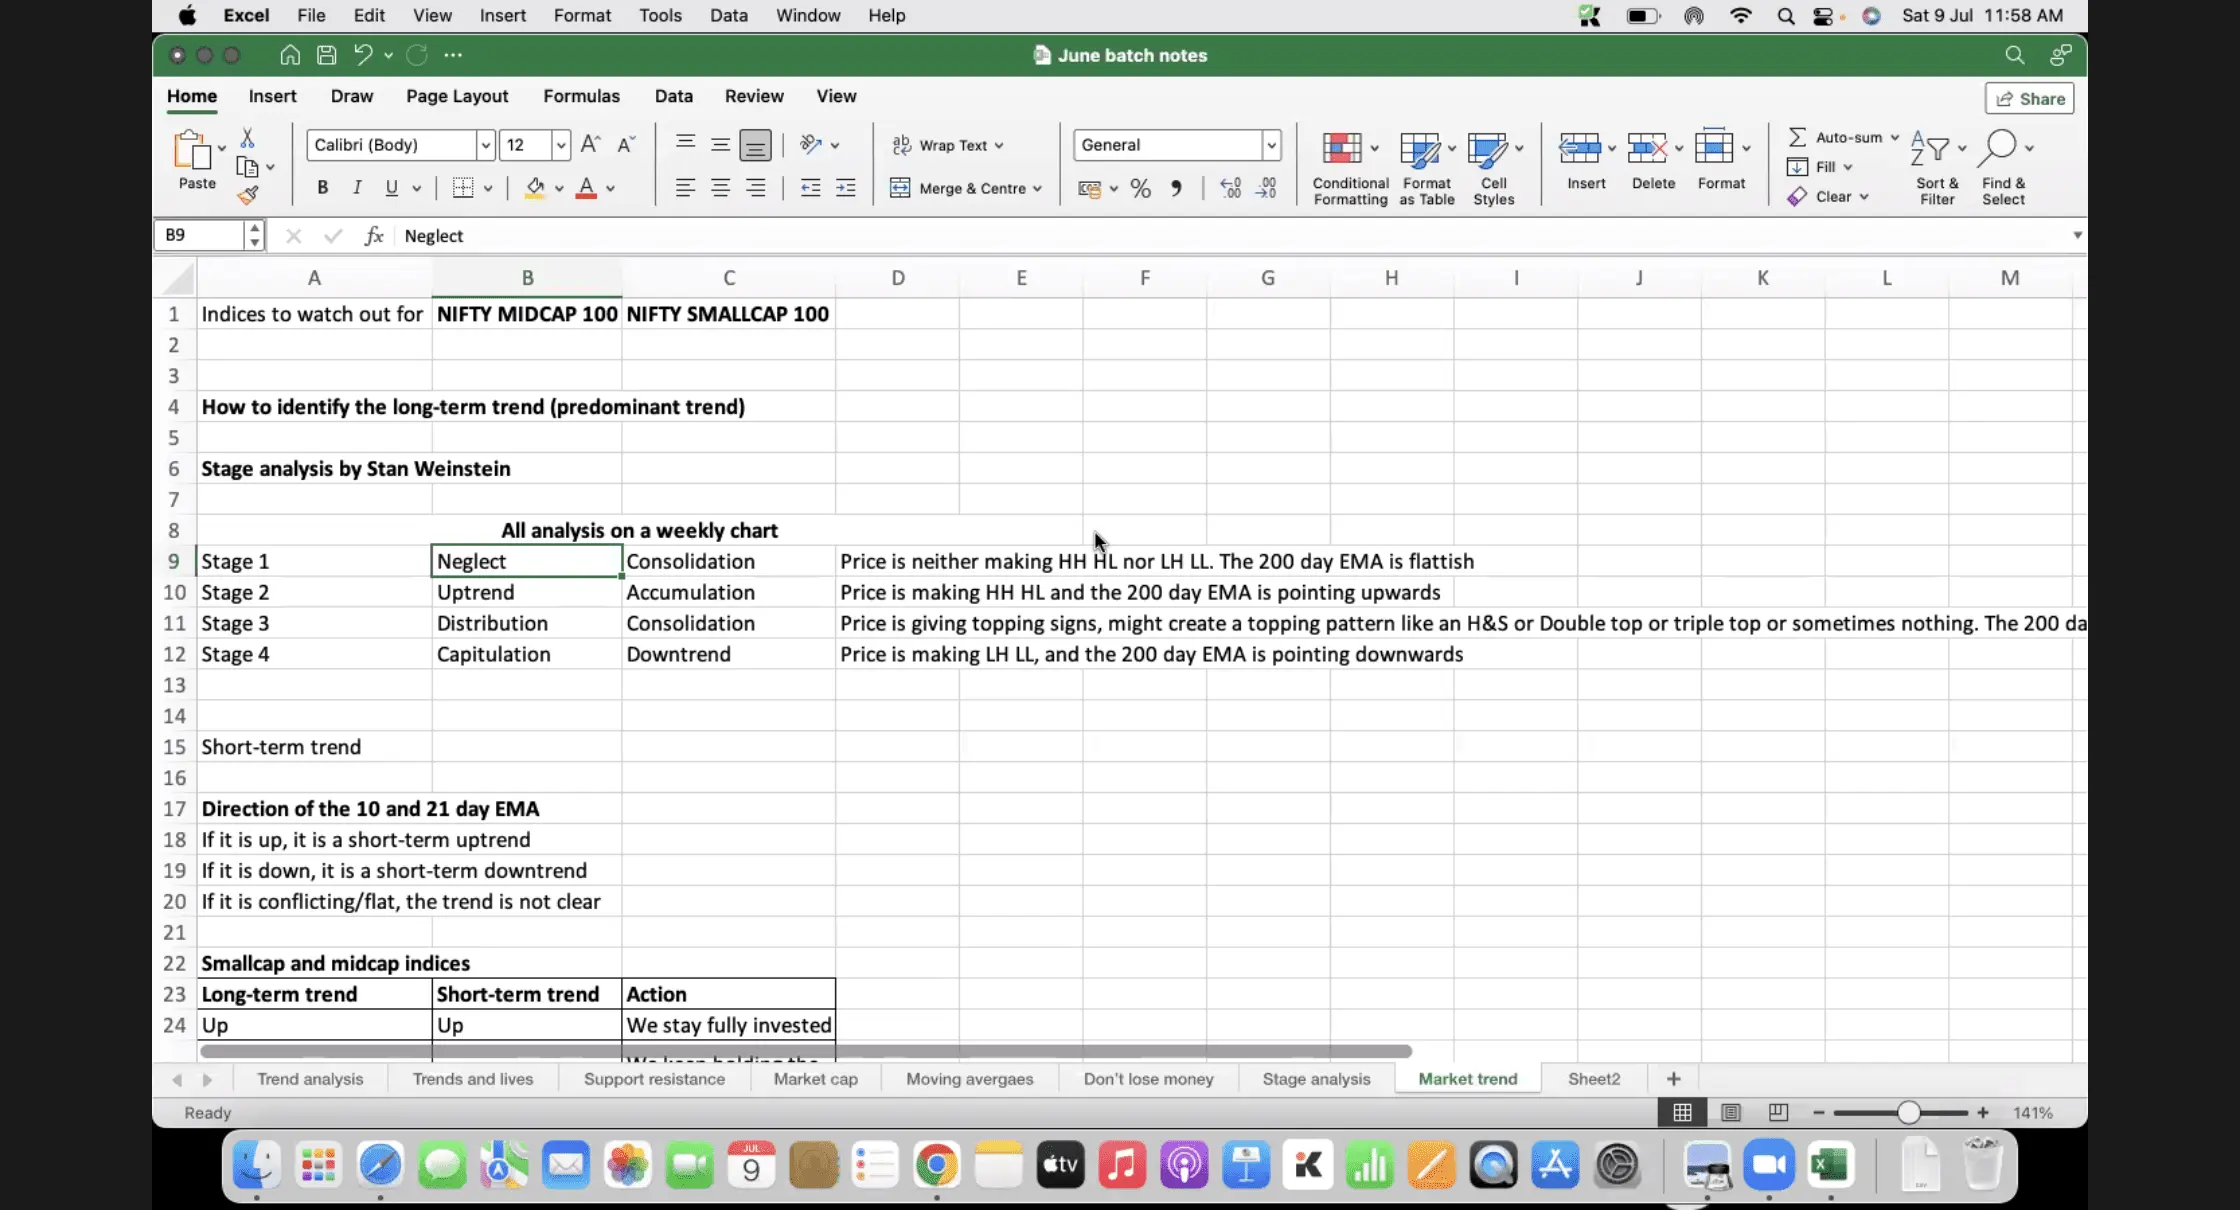
Task: Expand the General number format dropdown
Action: click(x=1271, y=145)
